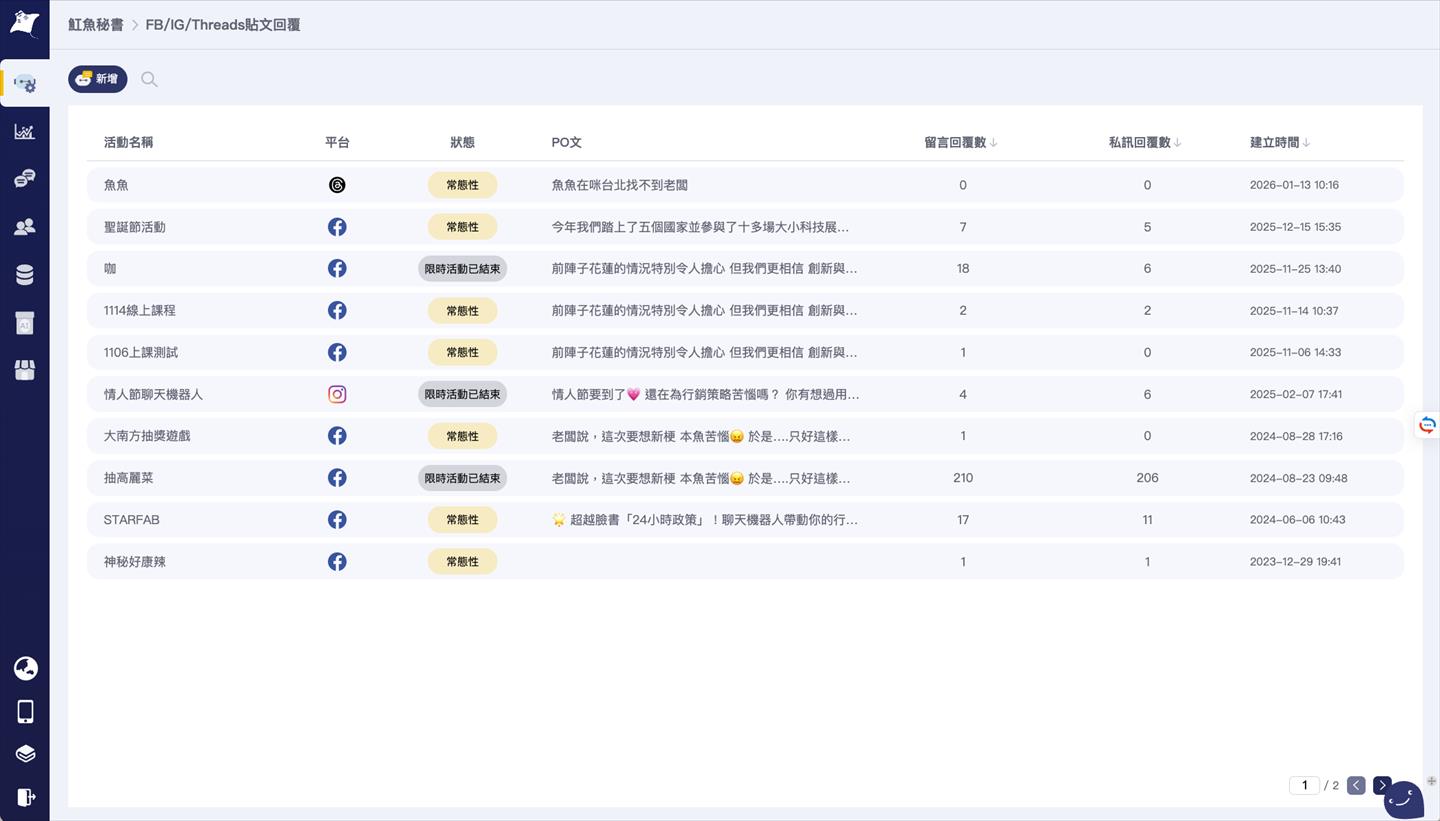Open the chat messages sidebar icon

25,179
